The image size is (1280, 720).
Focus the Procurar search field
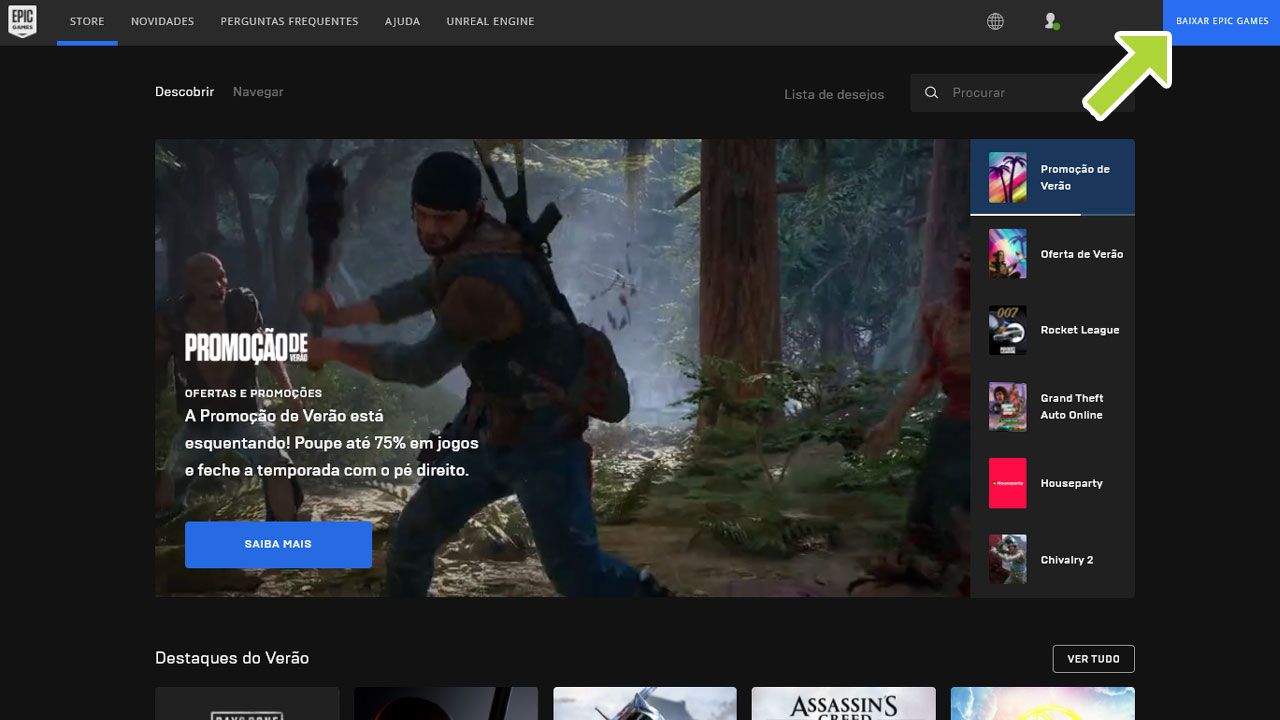point(1022,92)
